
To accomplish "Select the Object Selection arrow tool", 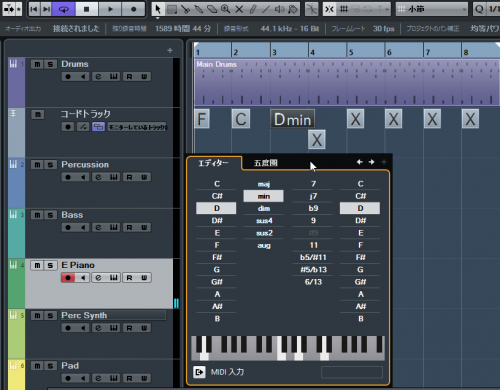I will tap(158, 9).
